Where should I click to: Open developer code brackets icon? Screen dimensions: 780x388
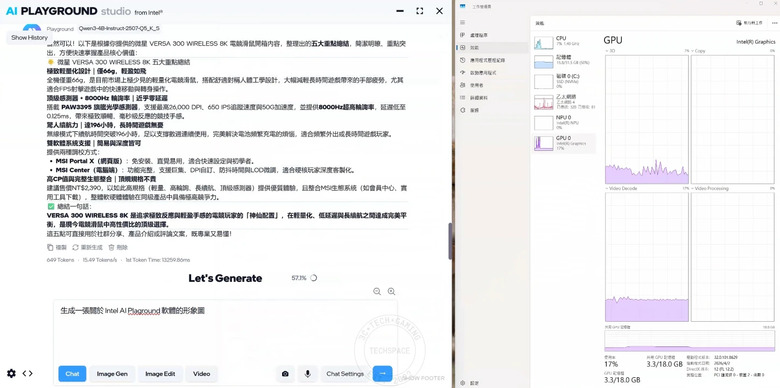point(28,373)
